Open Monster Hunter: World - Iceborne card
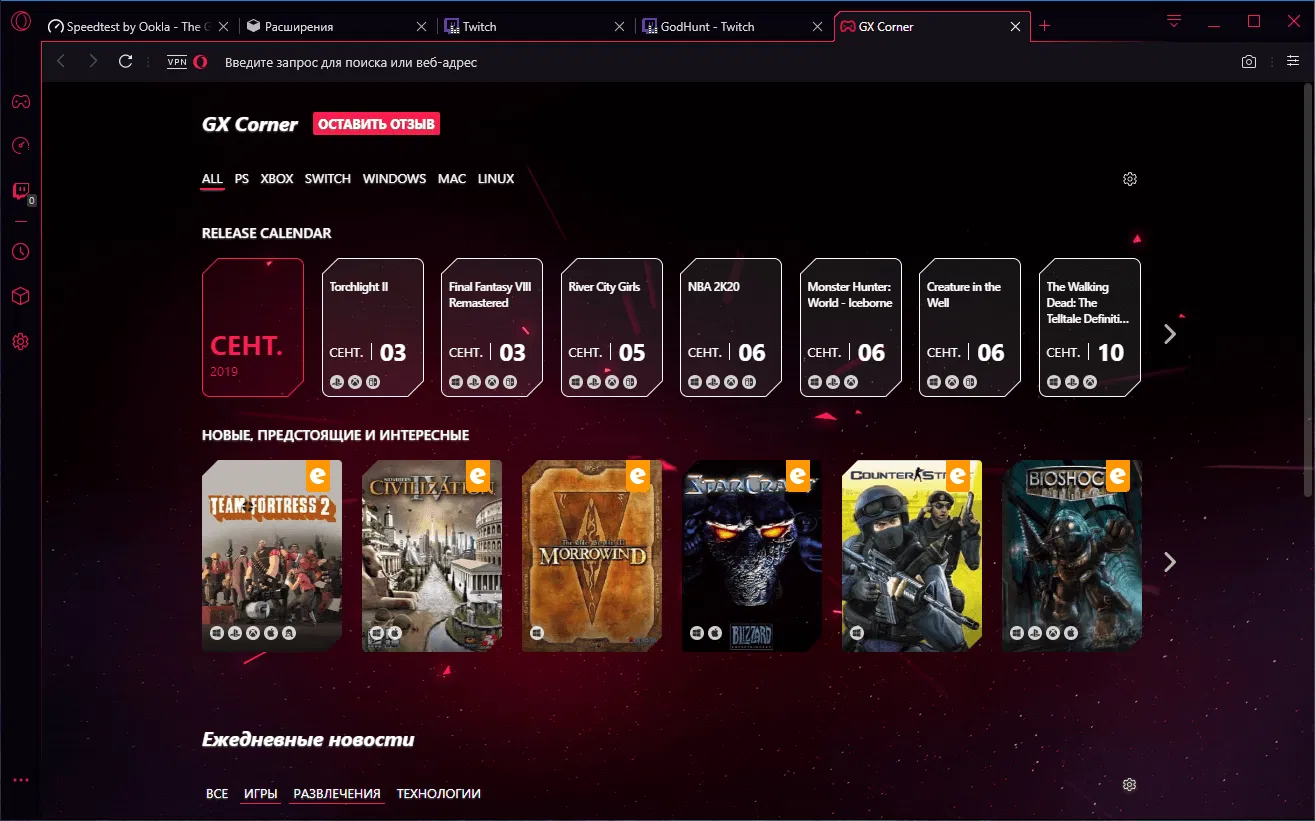Screen dimensions: 1315x821 pyautogui.click(x=850, y=328)
